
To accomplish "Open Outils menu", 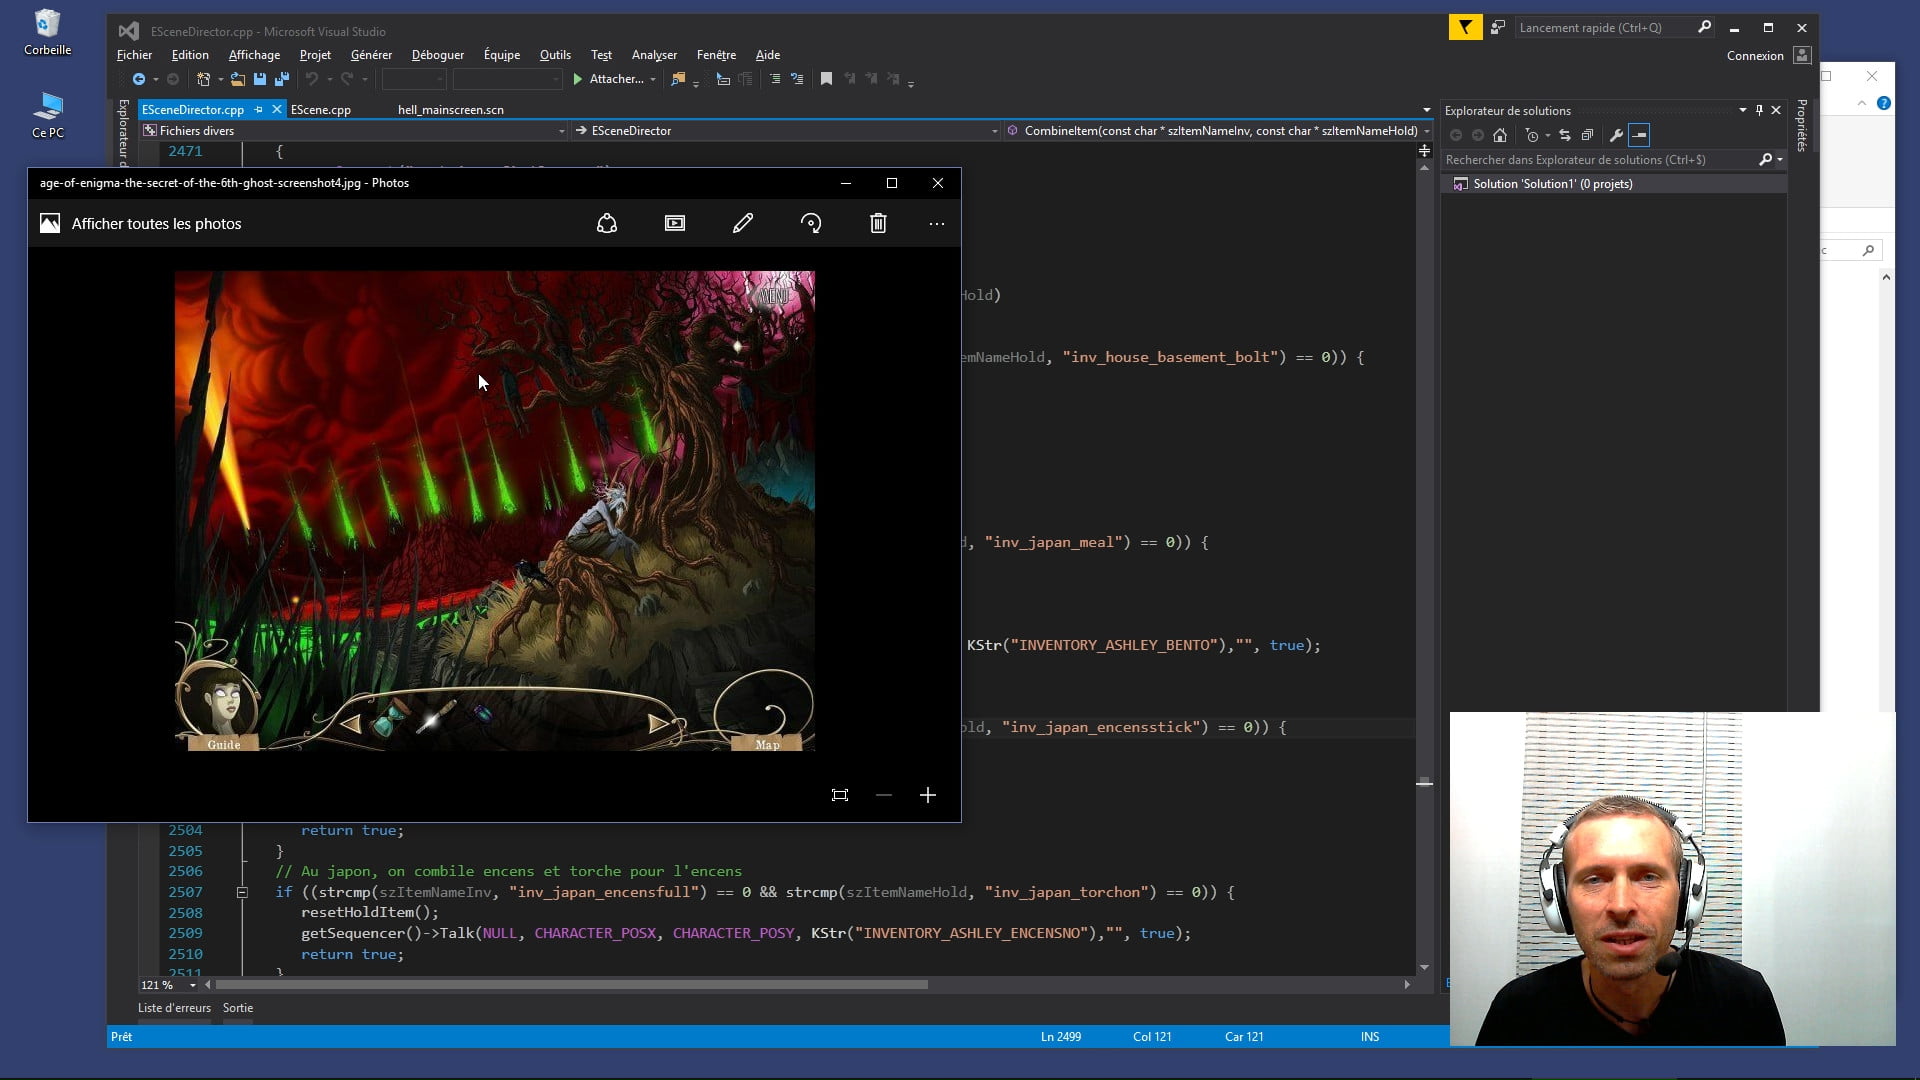I will click(555, 55).
